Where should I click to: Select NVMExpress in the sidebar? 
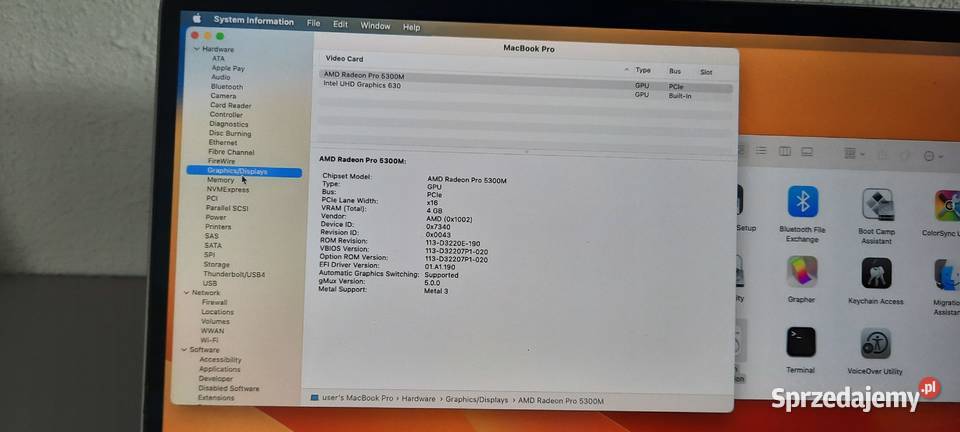tap(228, 190)
